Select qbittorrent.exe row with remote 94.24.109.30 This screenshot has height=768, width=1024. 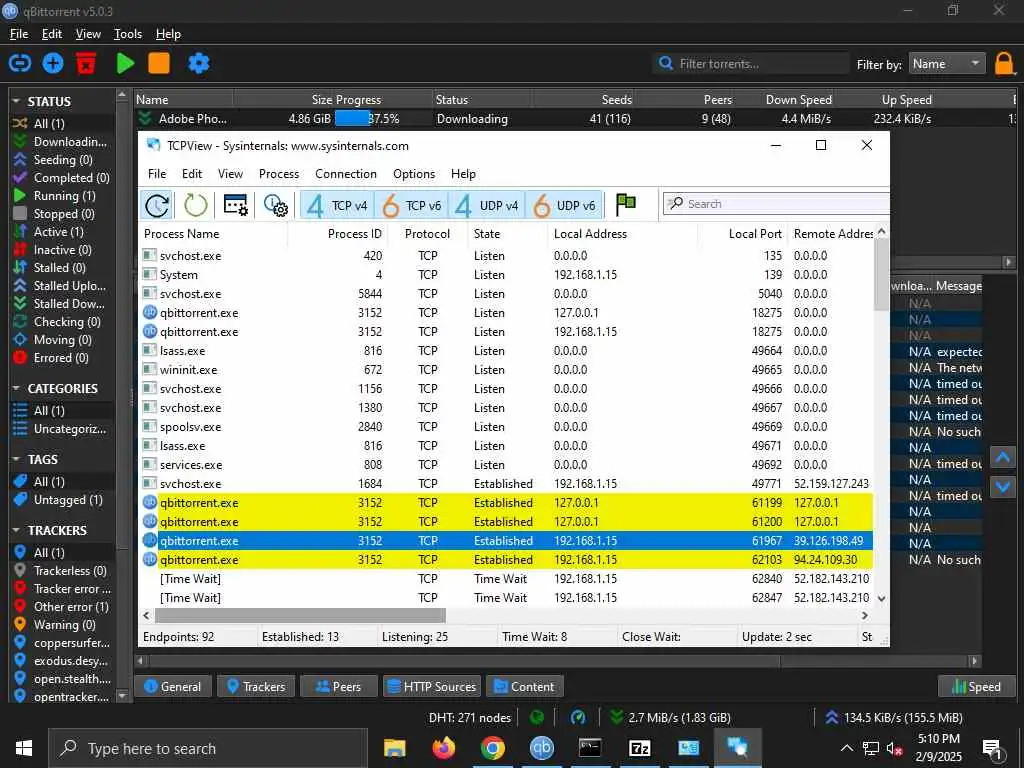point(505,560)
